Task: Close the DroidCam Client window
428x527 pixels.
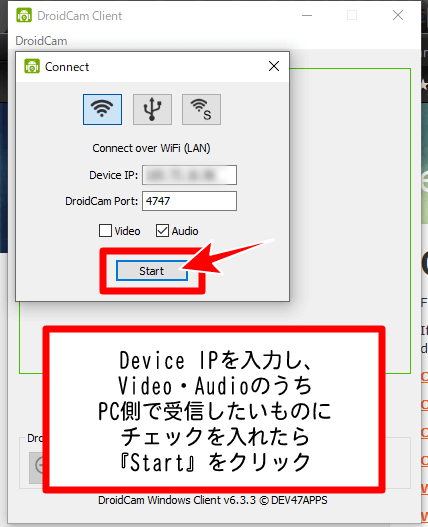Action: [x=398, y=15]
